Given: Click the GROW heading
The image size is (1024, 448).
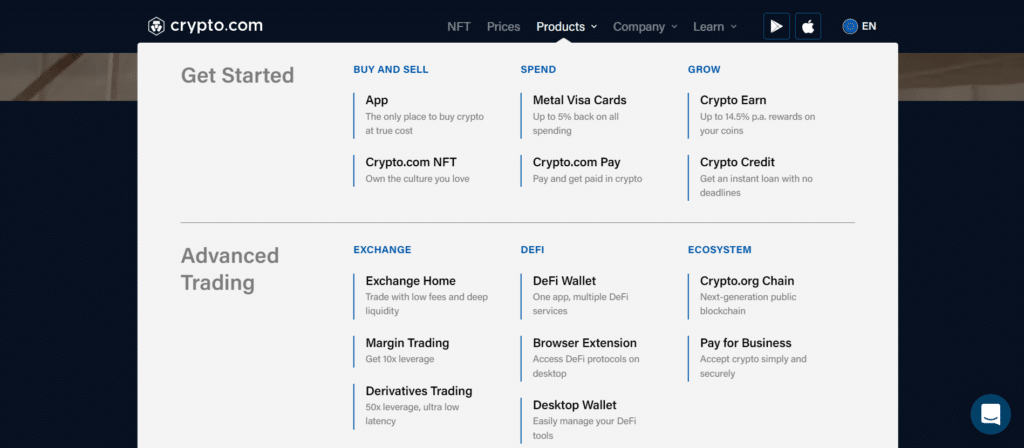Looking at the screenshot, I should (x=704, y=69).
